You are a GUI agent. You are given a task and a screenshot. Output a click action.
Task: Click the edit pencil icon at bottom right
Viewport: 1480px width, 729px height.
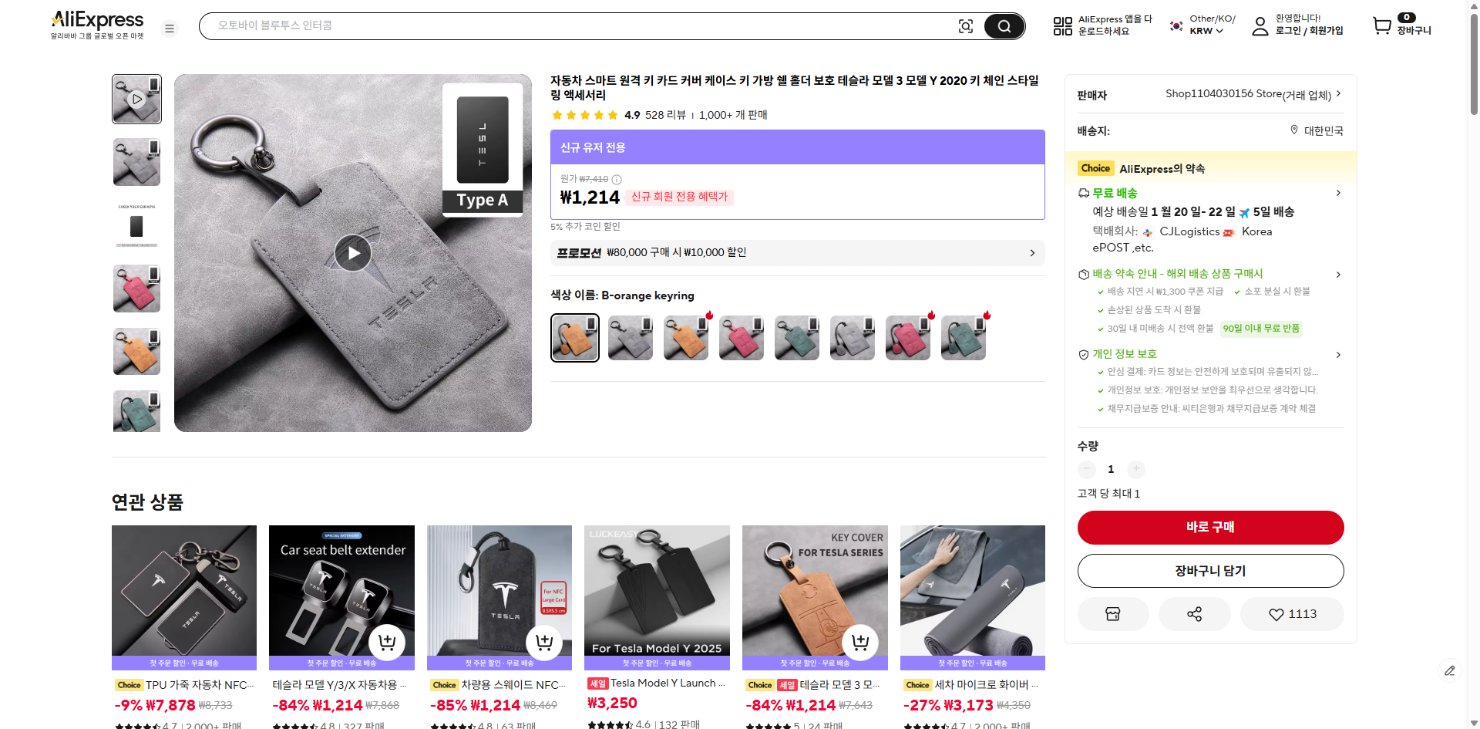click(x=1449, y=671)
